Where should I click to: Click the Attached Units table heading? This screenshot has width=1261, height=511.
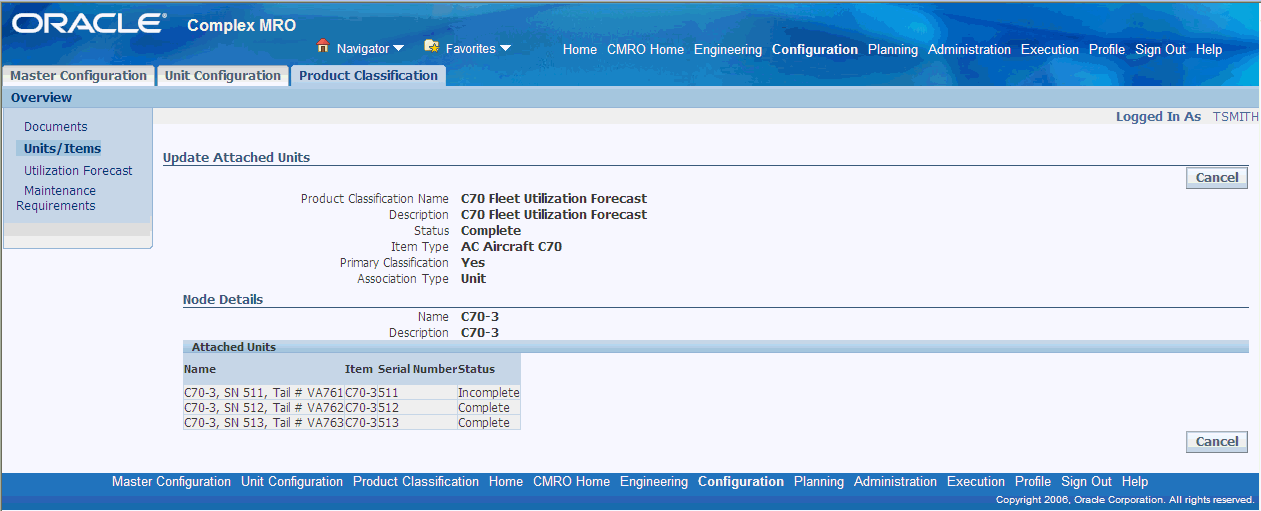click(234, 347)
